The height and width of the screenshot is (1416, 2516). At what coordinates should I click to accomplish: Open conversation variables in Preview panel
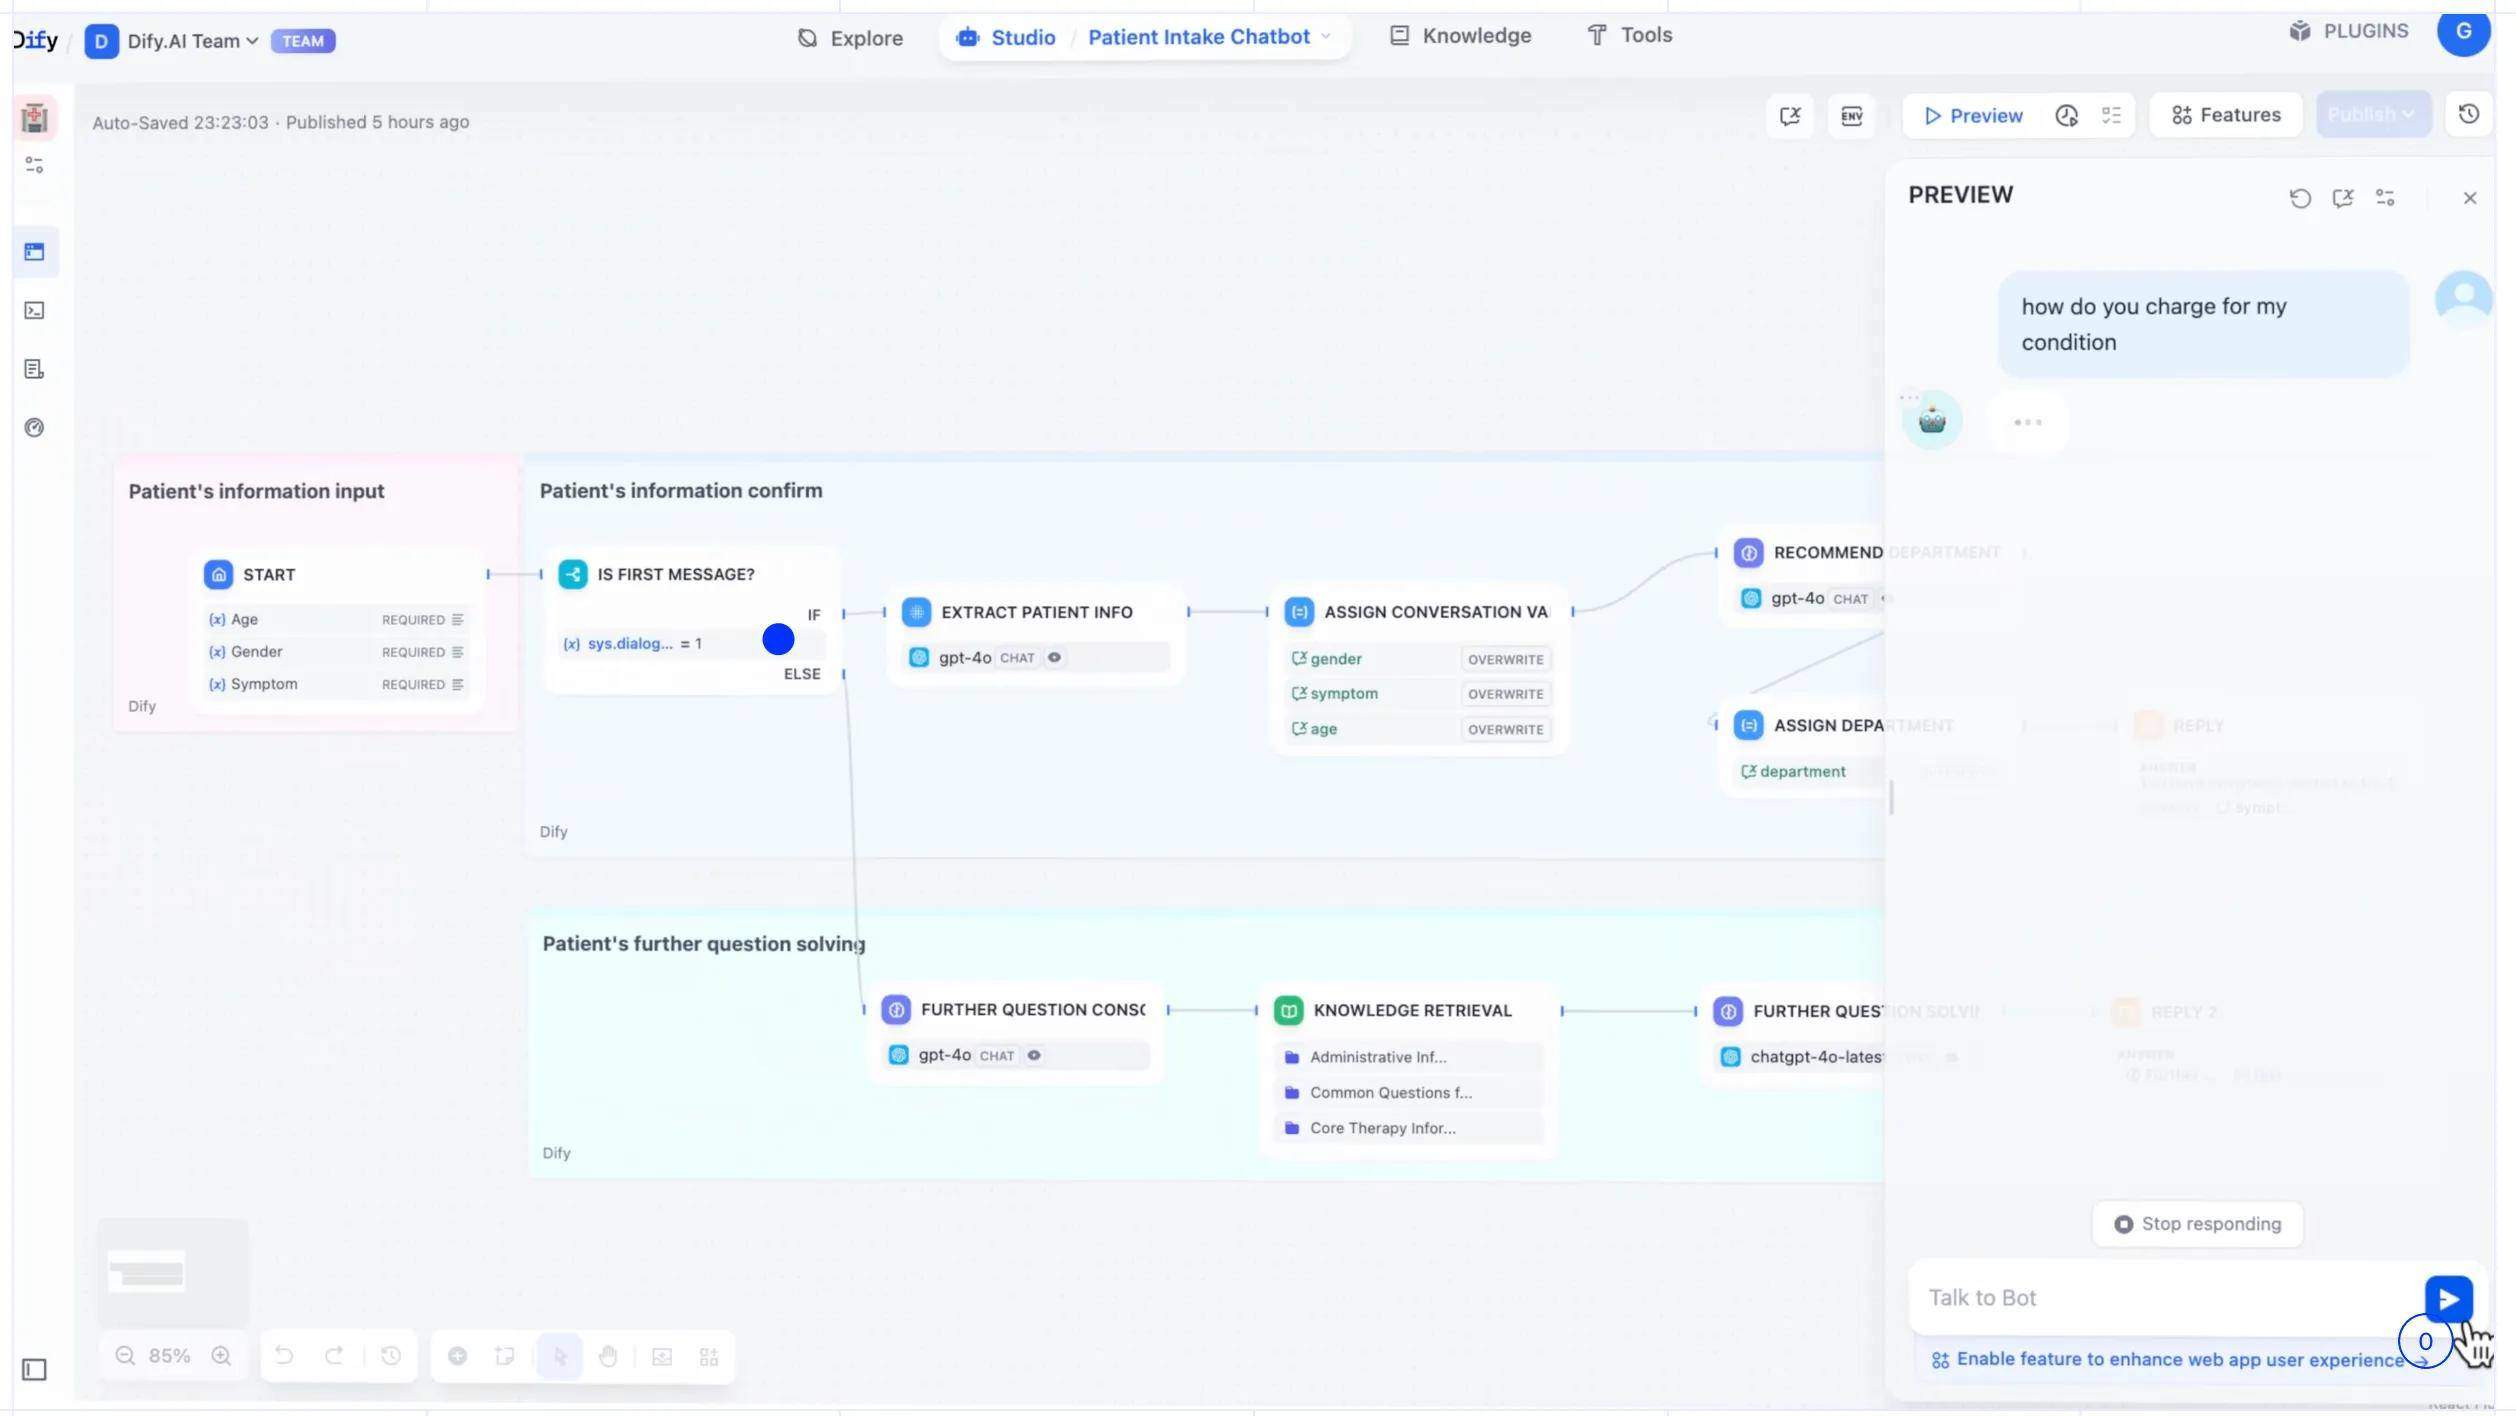pyautogui.click(x=2342, y=198)
